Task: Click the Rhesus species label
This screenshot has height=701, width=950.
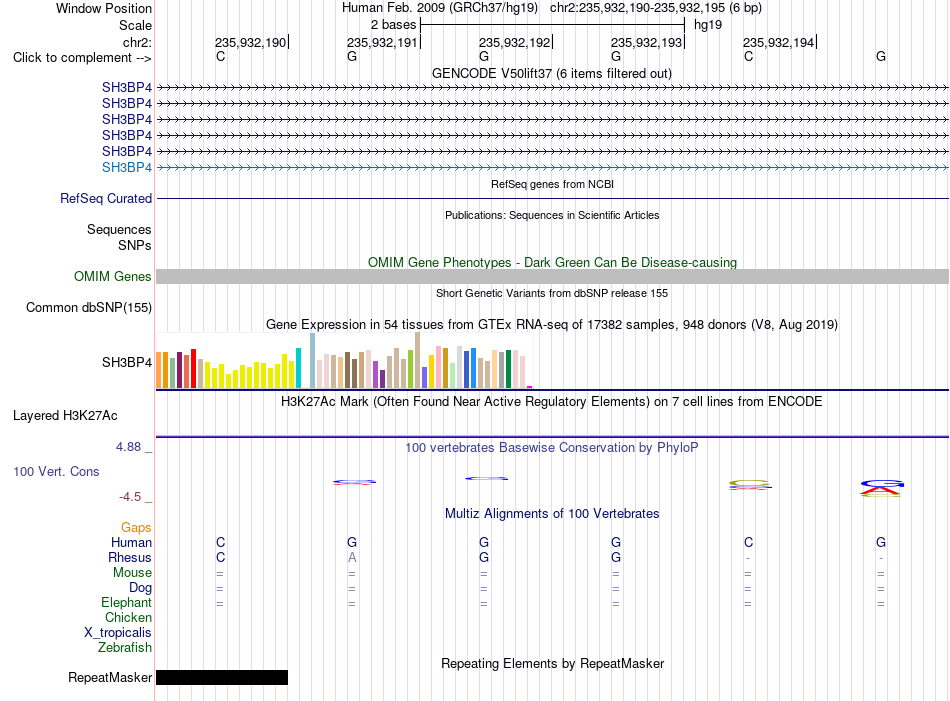Action: point(130,557)
